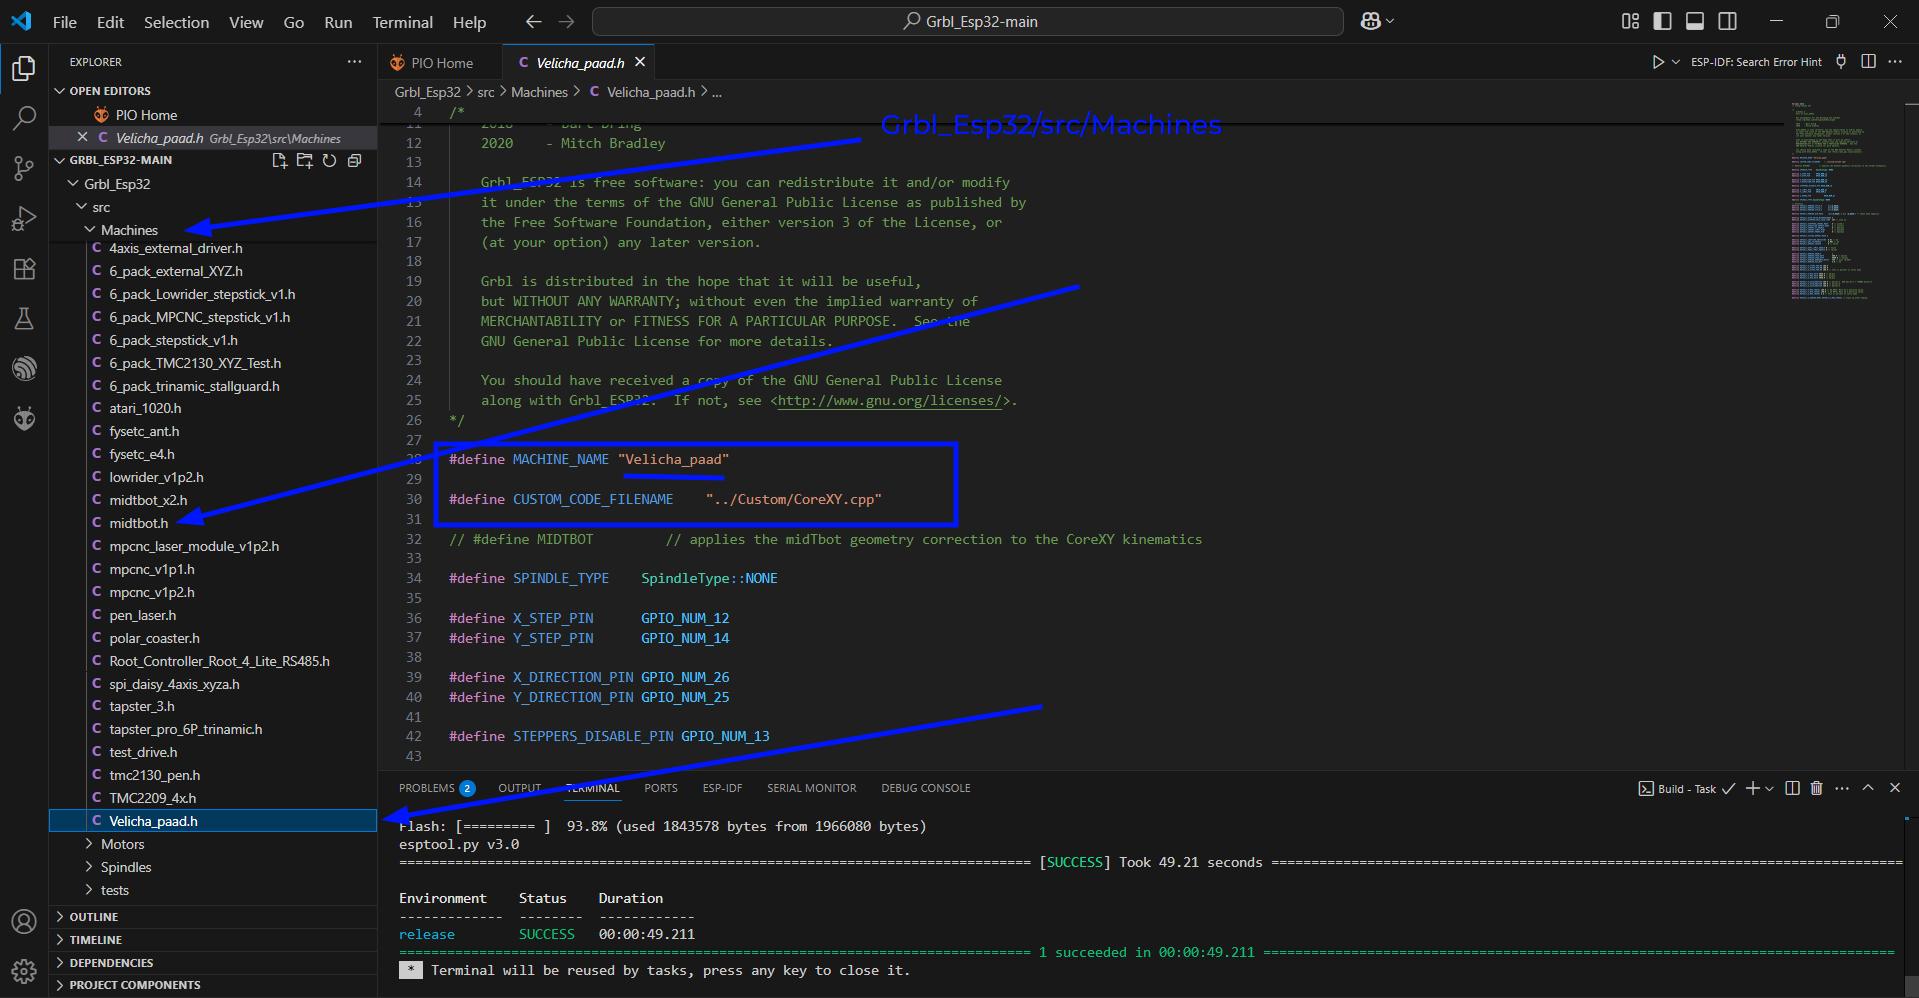Click the Run play icon in editor toolbar
Image resolution: width=1919 pixels, height=998 pixels.
pyautogui.click(x=1657, y=62)
